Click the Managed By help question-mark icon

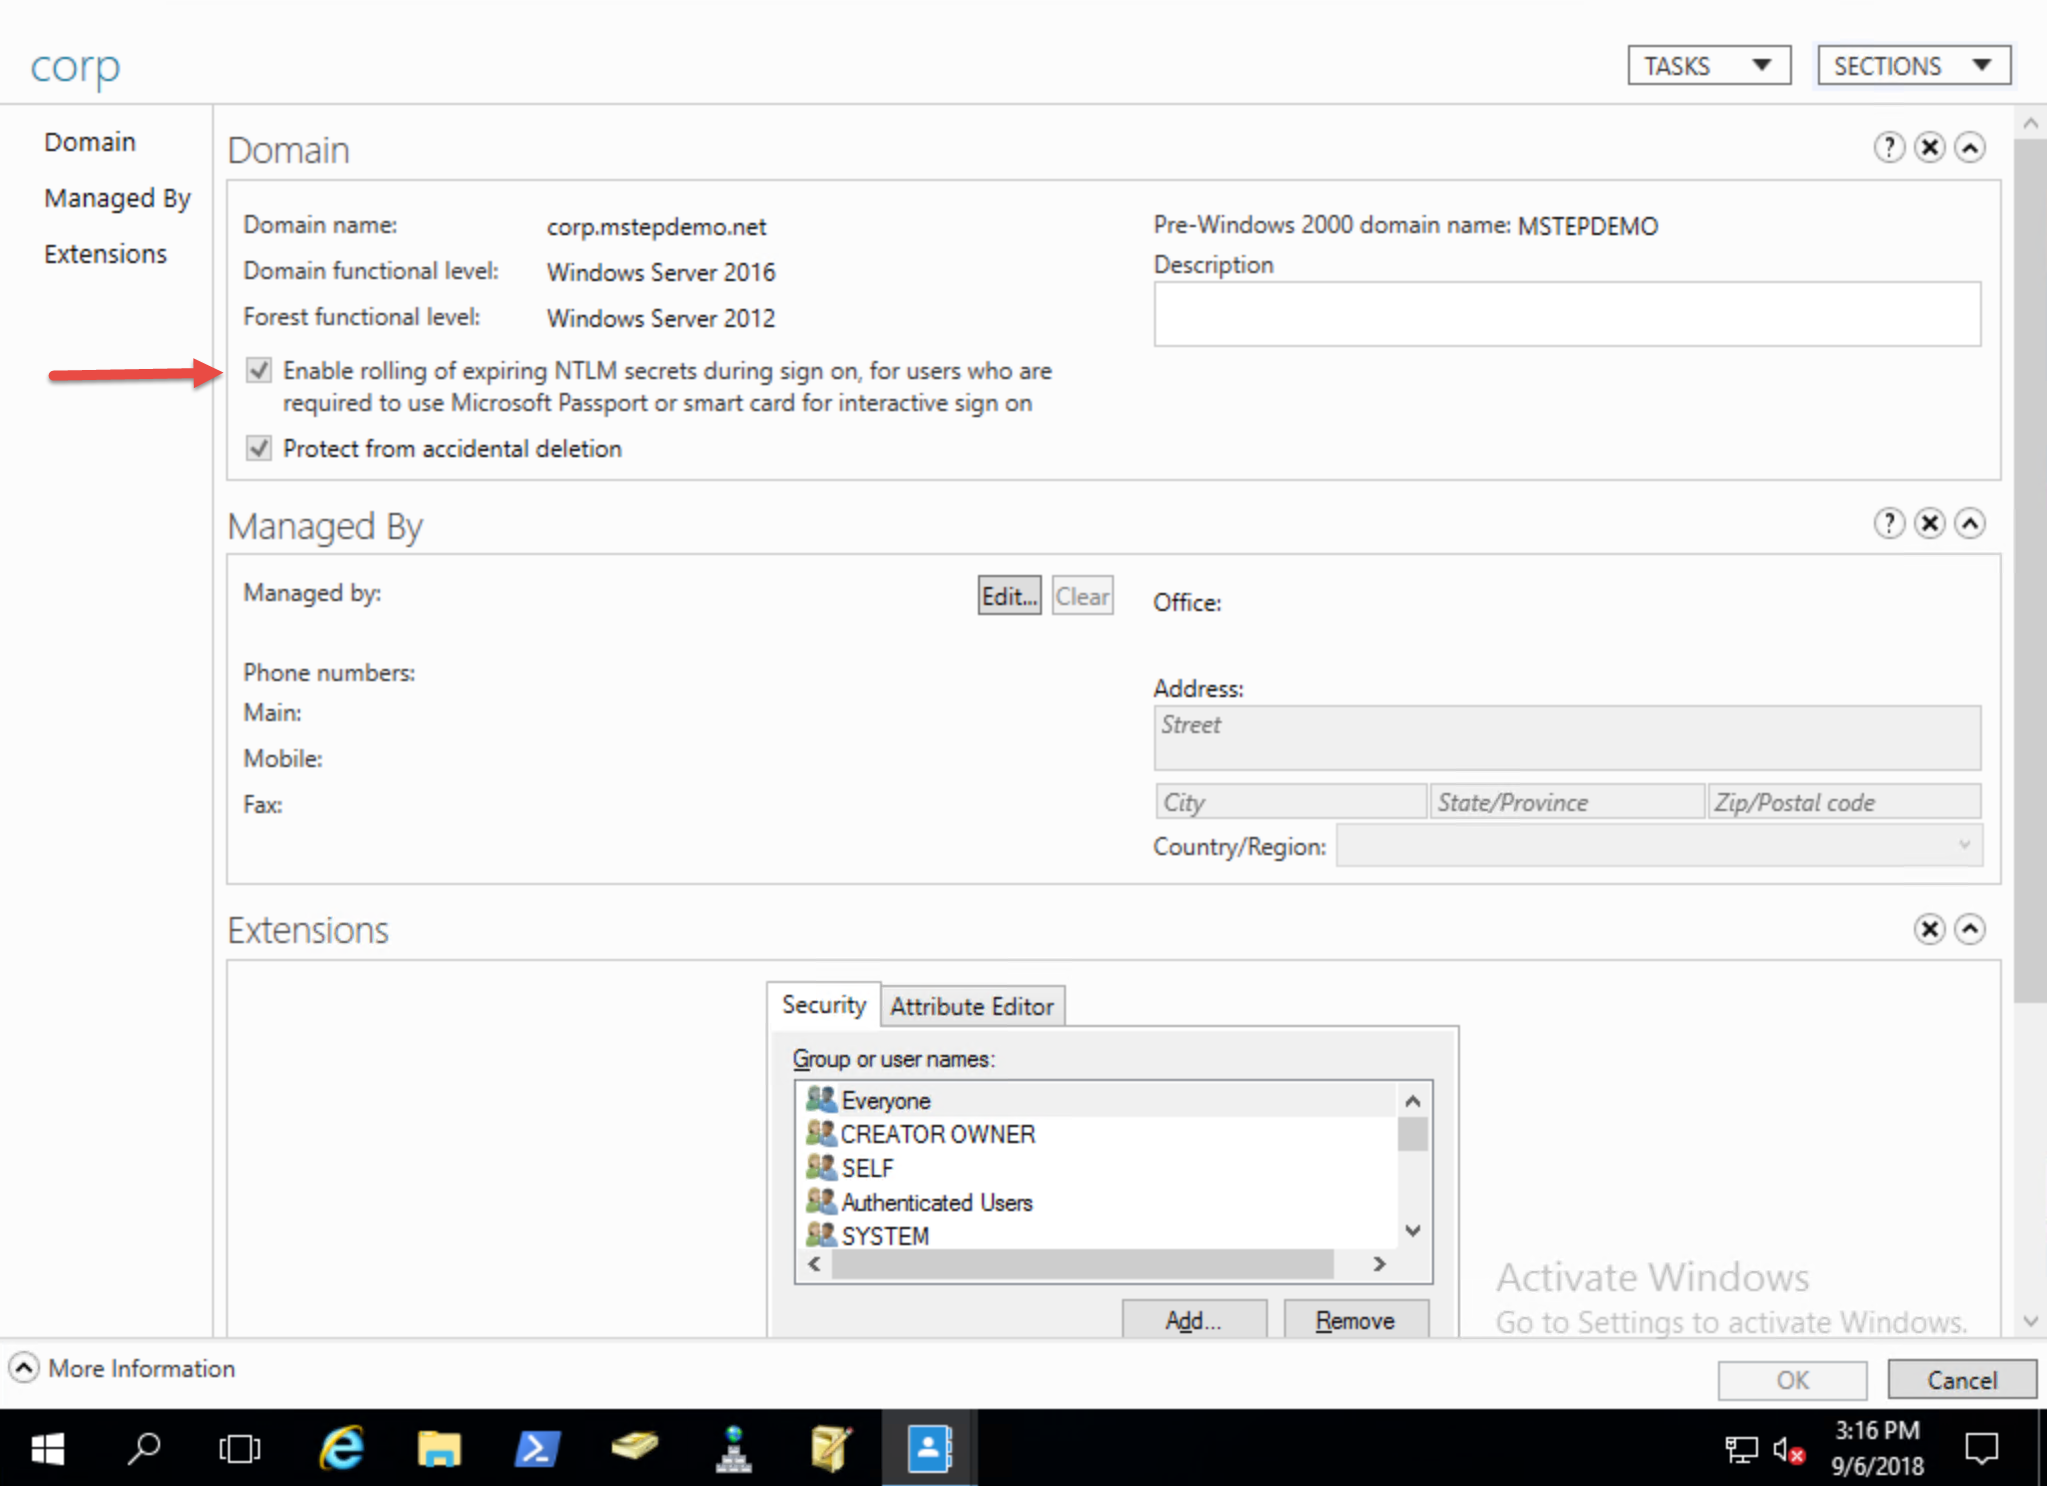coord(1888,524)
